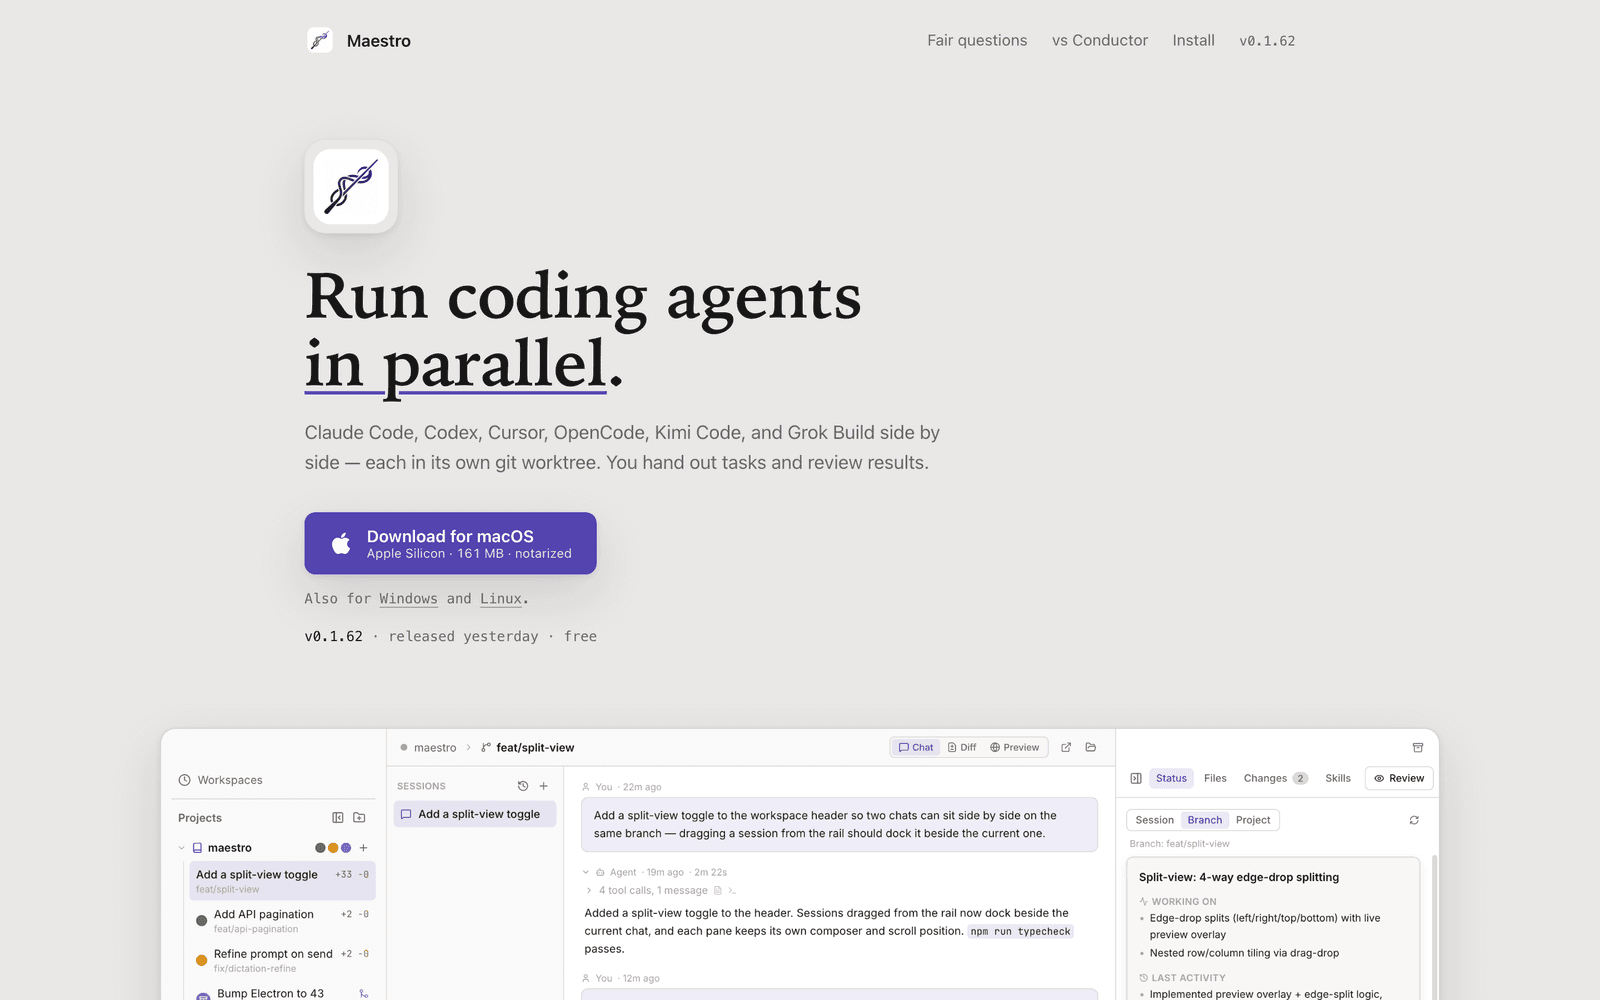Click the Review button
1600x1000 pixels.
tap(1399, 778)
